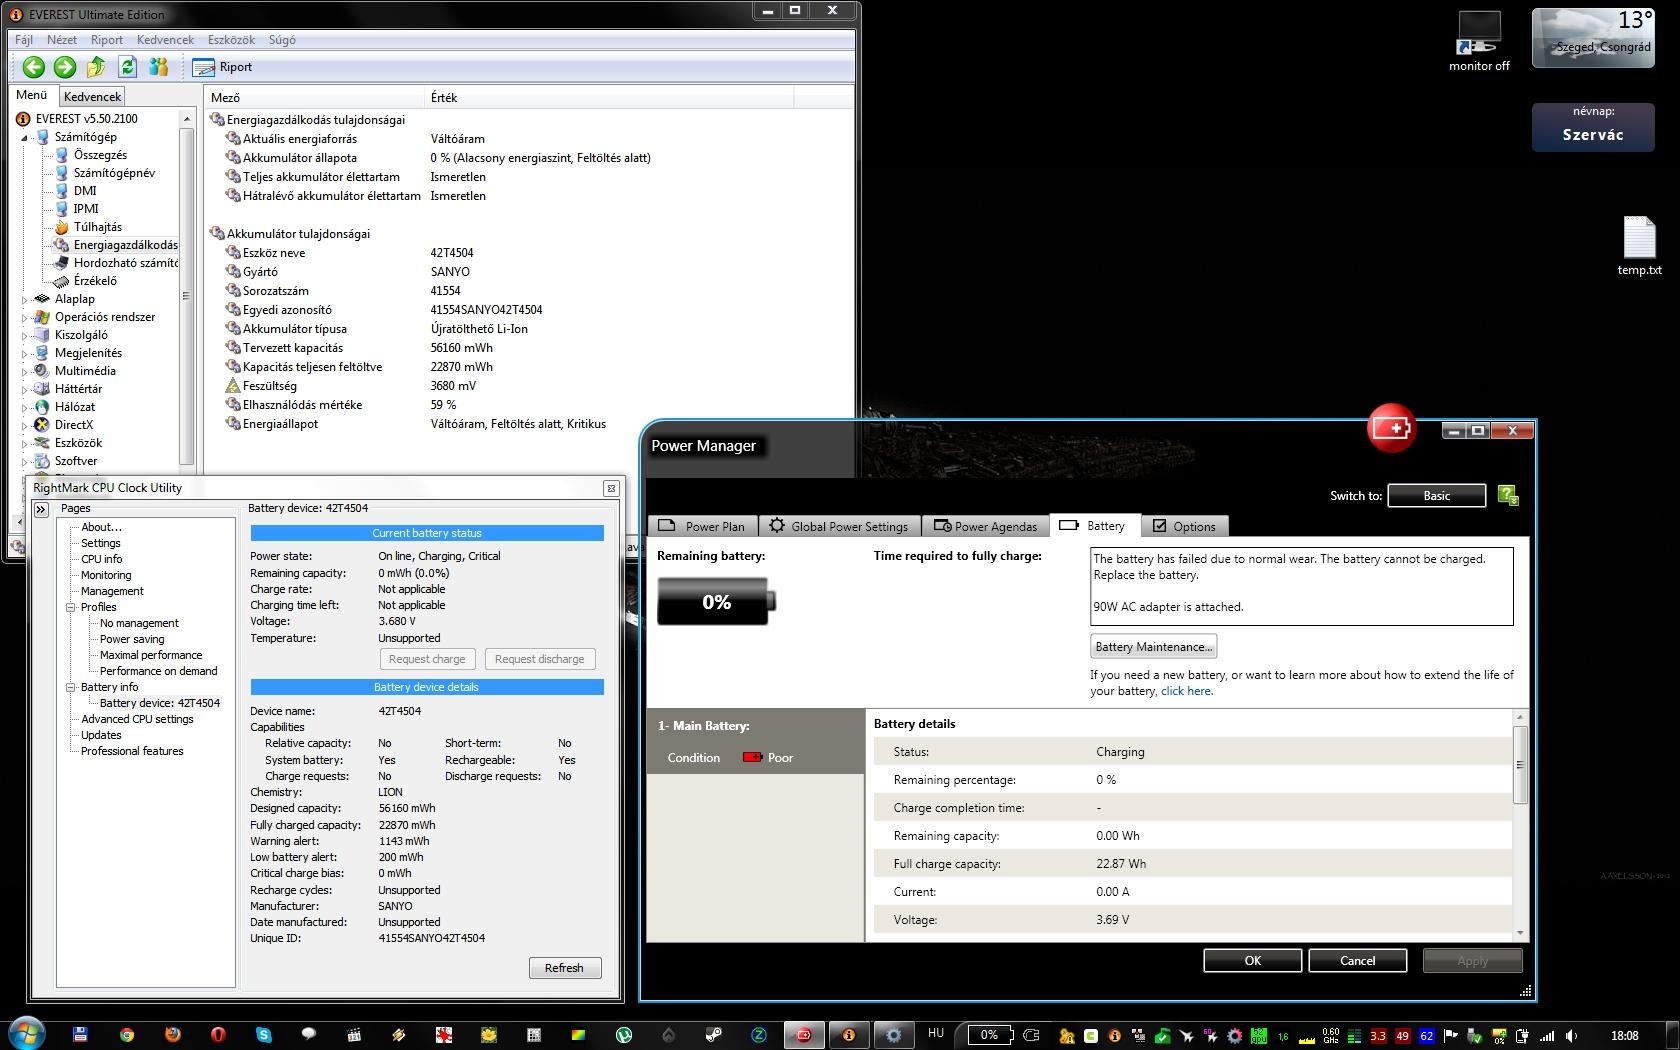Collapse the Számítógép tree node

(x=25, y=137)
